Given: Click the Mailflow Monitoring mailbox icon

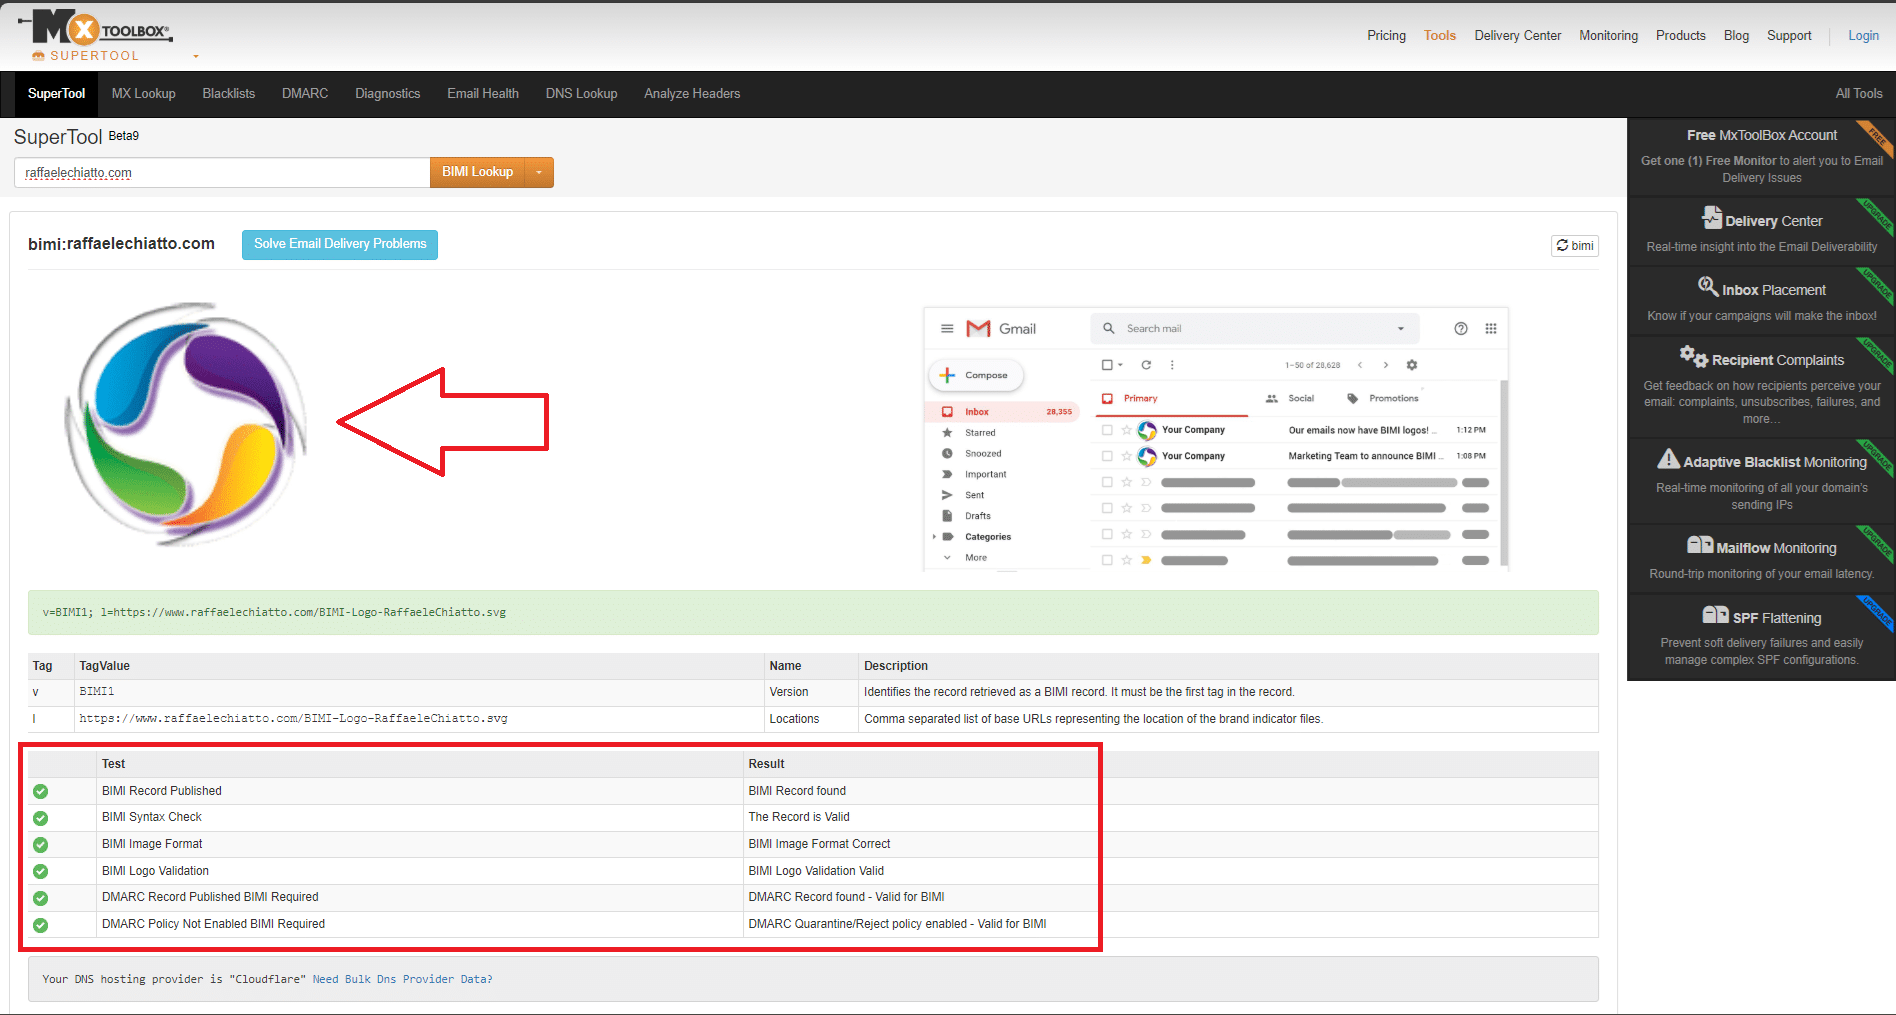Looking at the screenshot, I should coord(1700,545).
